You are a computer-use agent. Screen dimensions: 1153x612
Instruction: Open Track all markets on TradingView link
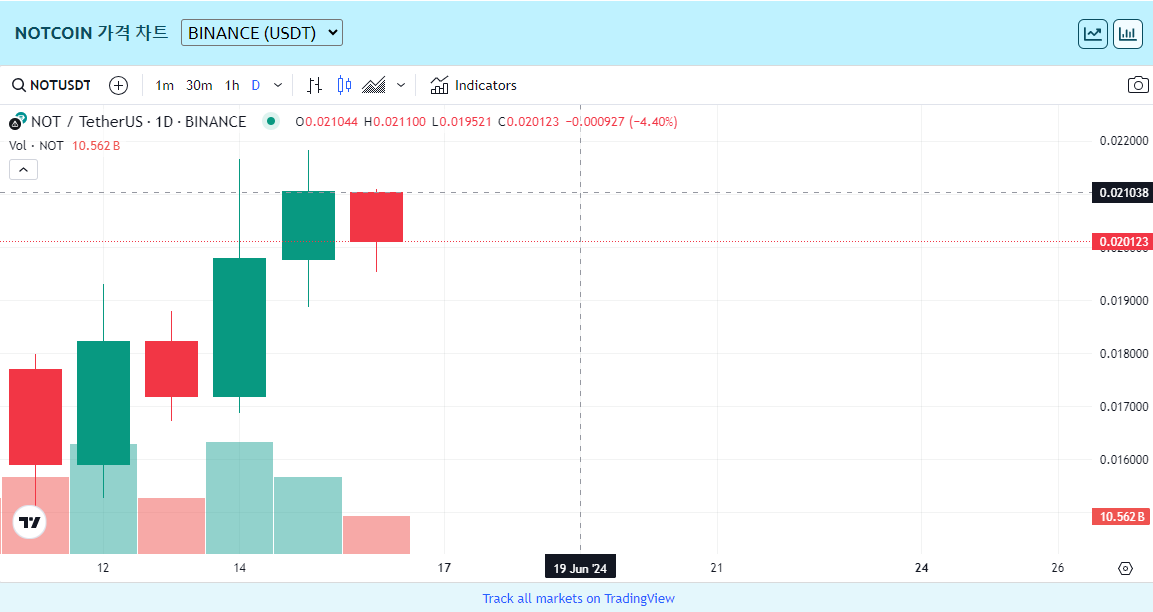tap(578, 598)
